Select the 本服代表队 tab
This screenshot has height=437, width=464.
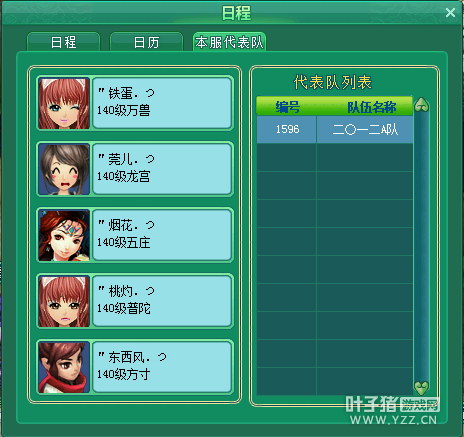229,42
